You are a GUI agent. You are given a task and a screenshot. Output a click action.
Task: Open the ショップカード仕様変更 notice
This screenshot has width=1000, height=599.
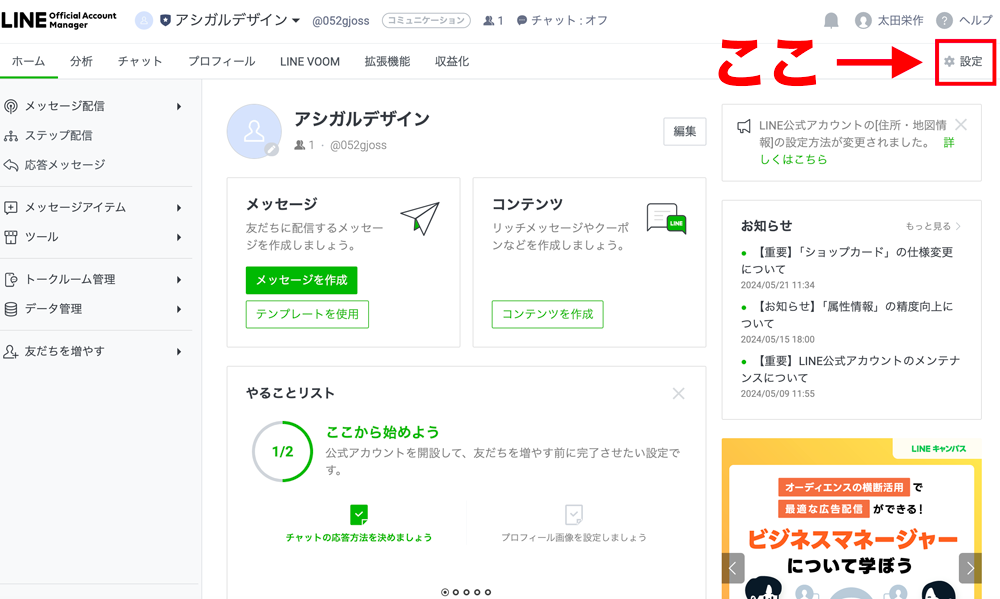click(x=847, y=260)
